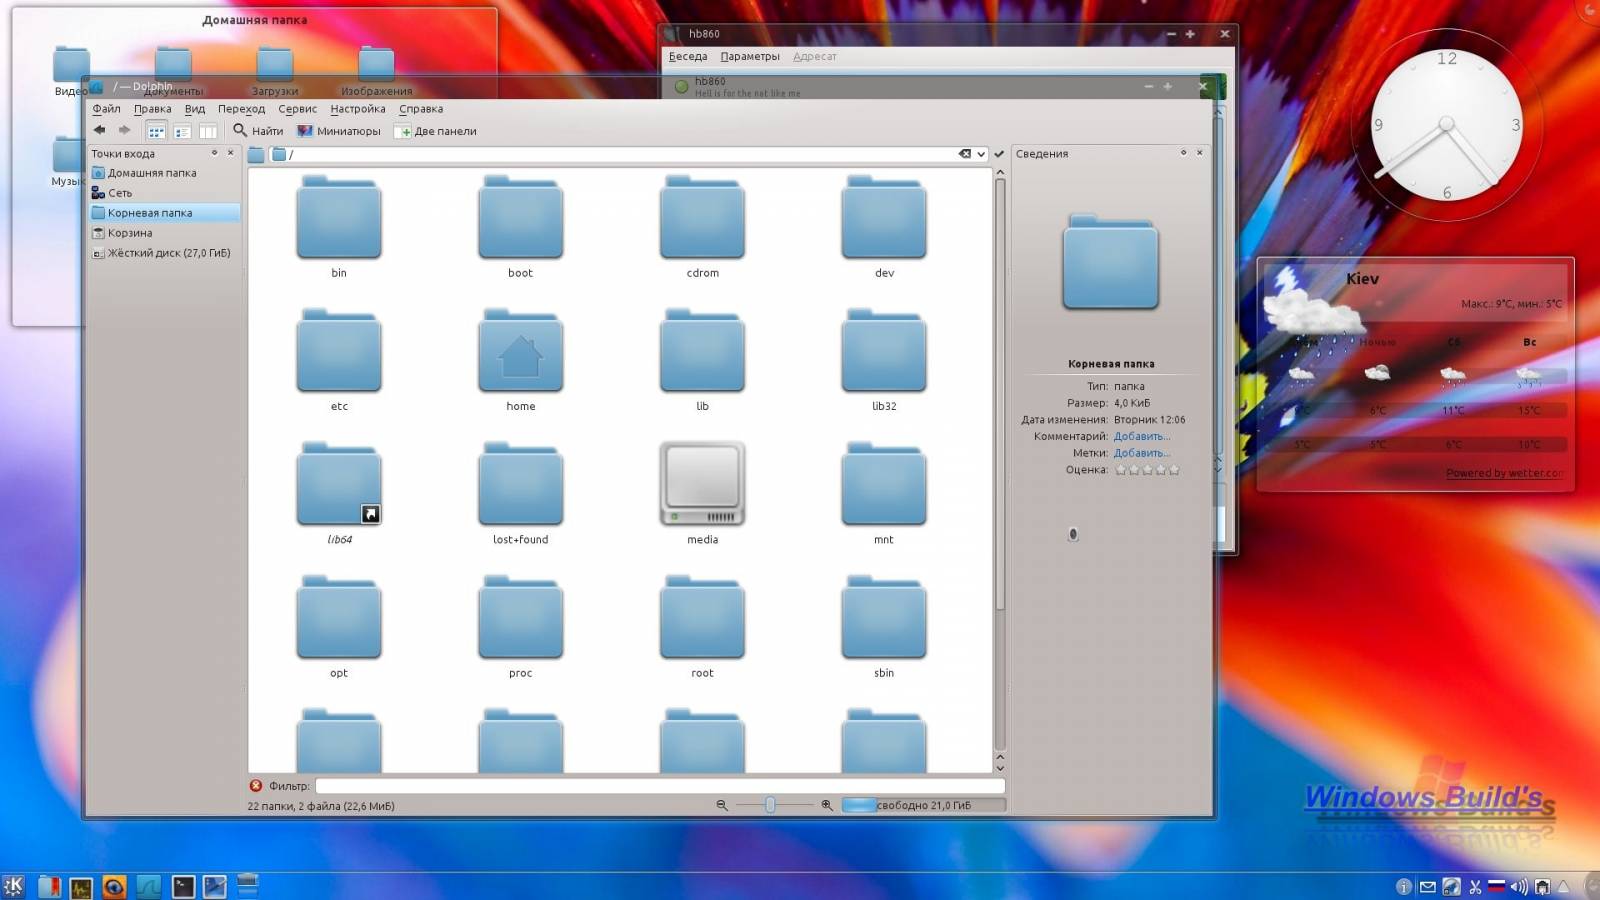Viewport: 1600px width, 900px height.
Task: Open the Вид menu
Action: pos(195,109)
